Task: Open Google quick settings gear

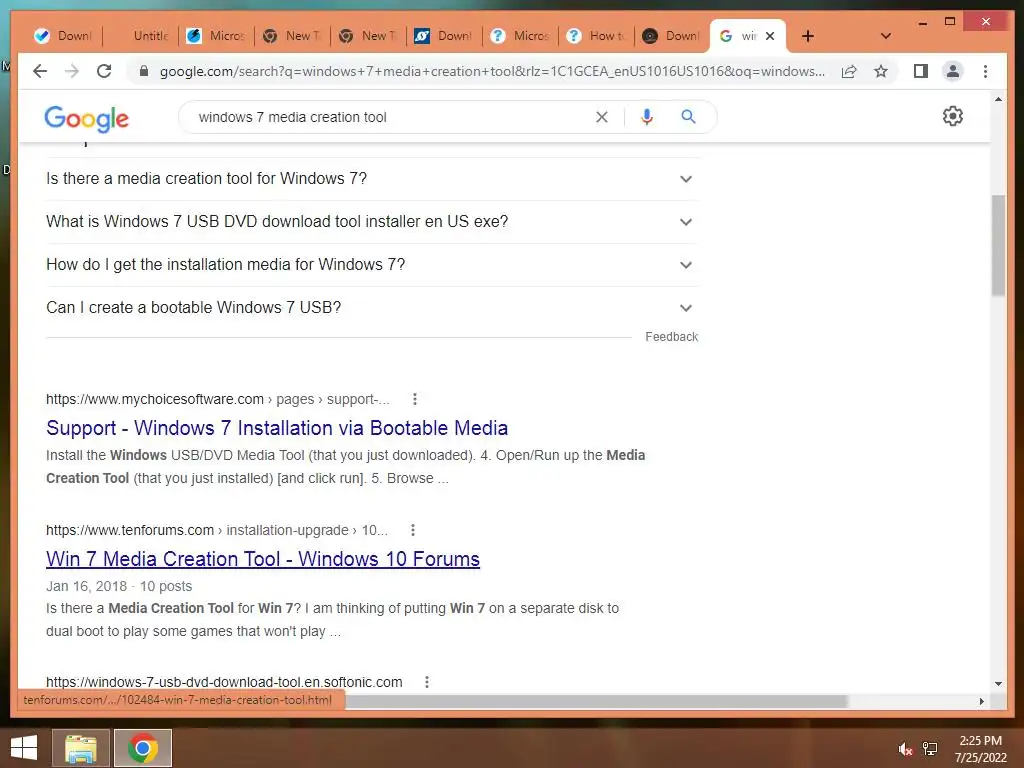Action: pyautogui.click(x=953, y=116)
